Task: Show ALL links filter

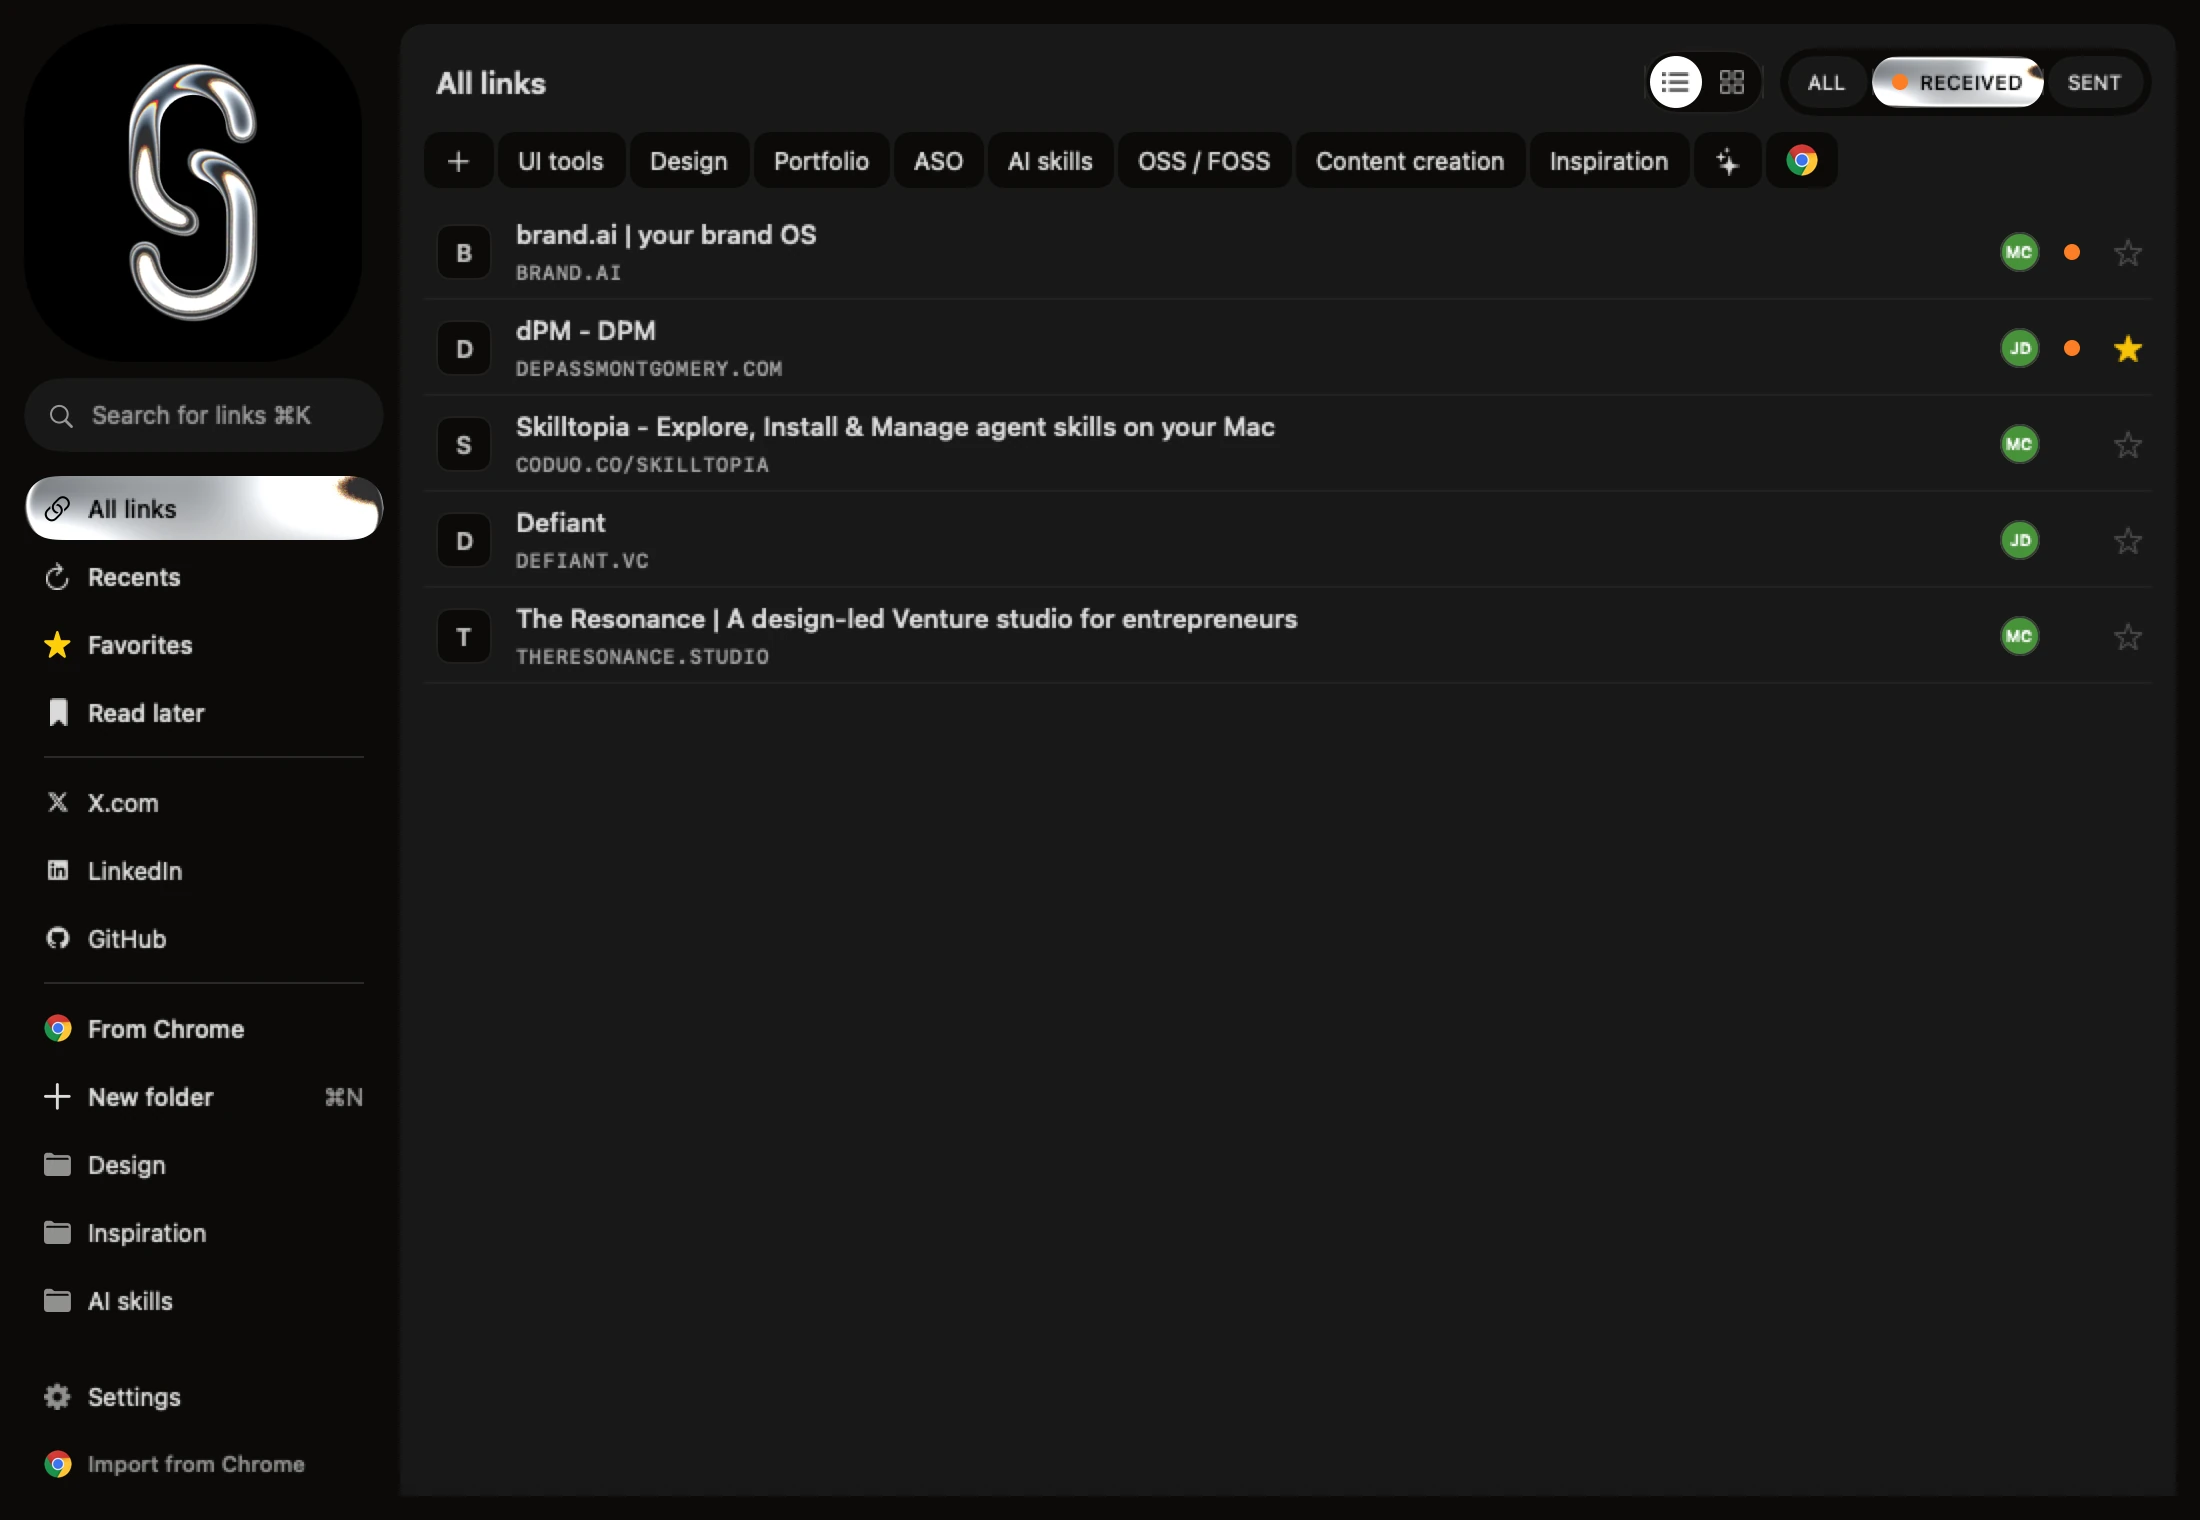Action: tap(1826, 83)
